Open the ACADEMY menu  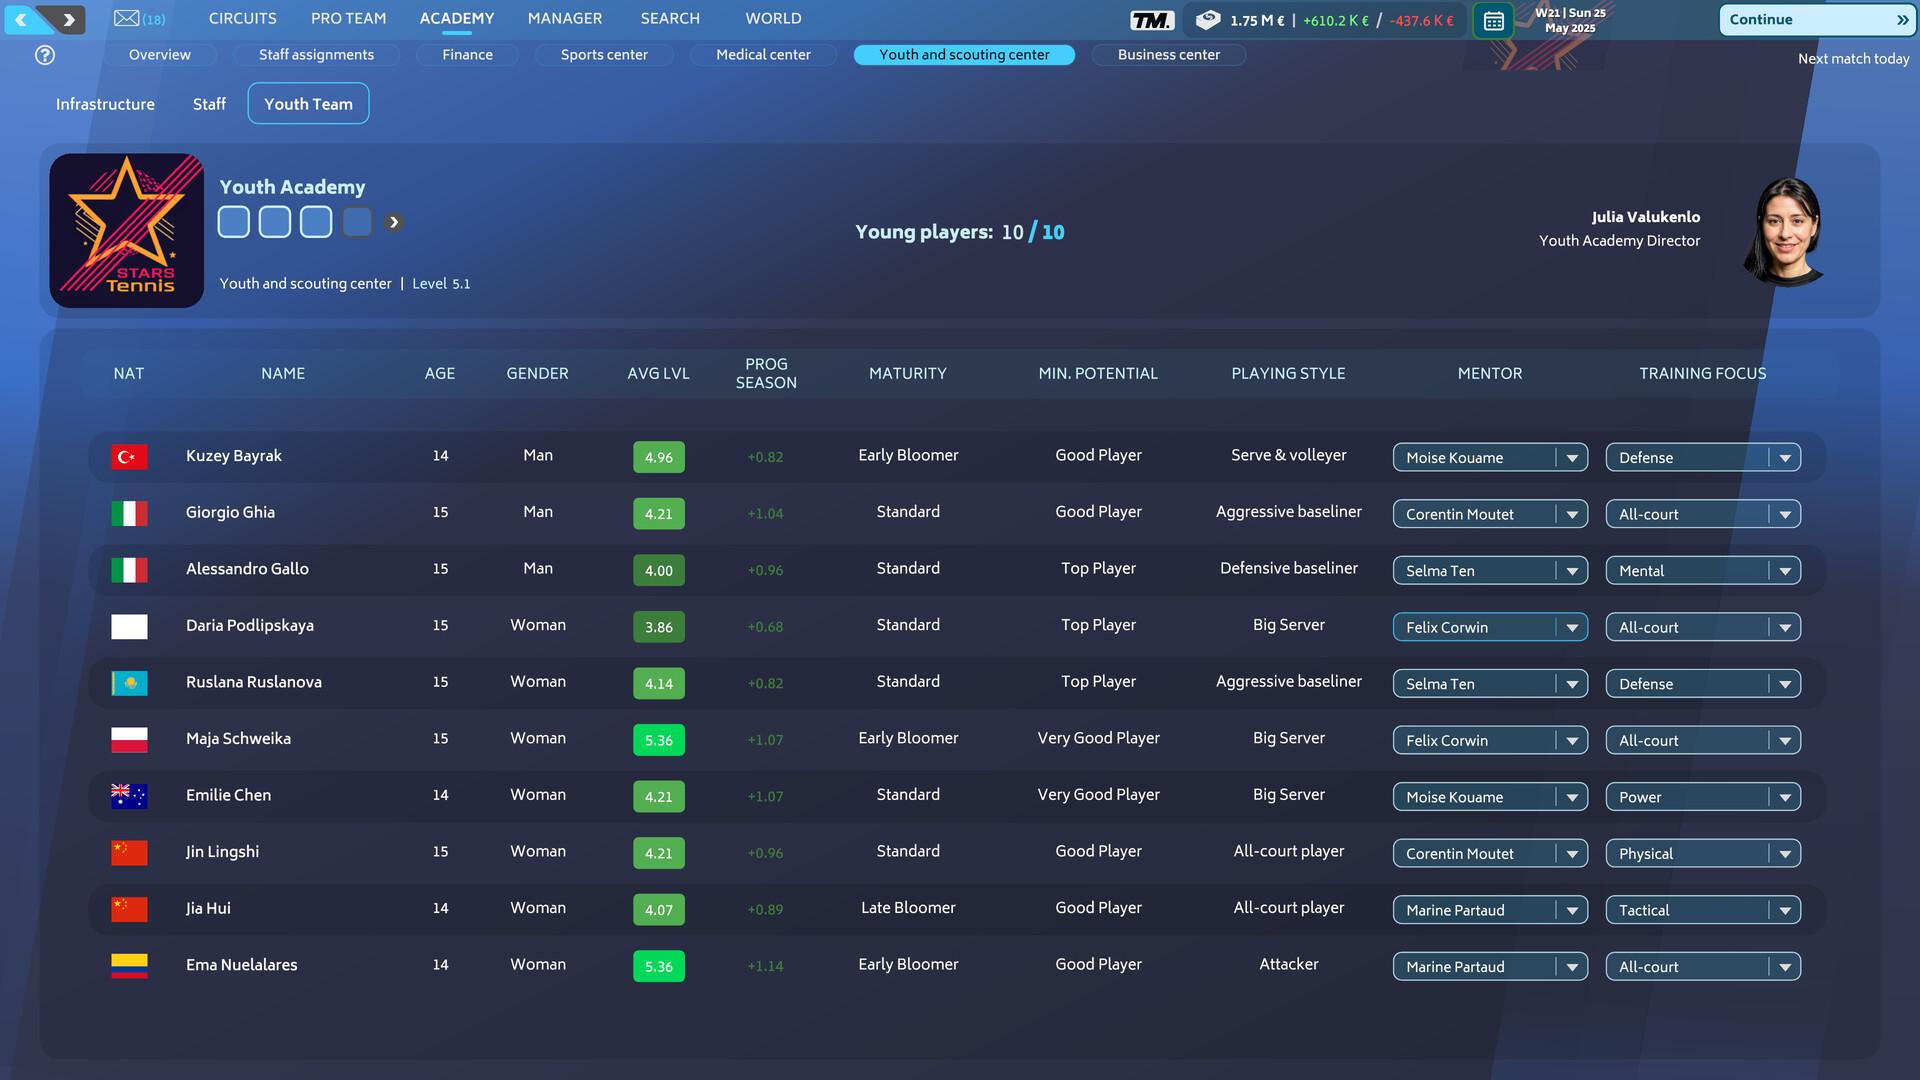point(456,18)
